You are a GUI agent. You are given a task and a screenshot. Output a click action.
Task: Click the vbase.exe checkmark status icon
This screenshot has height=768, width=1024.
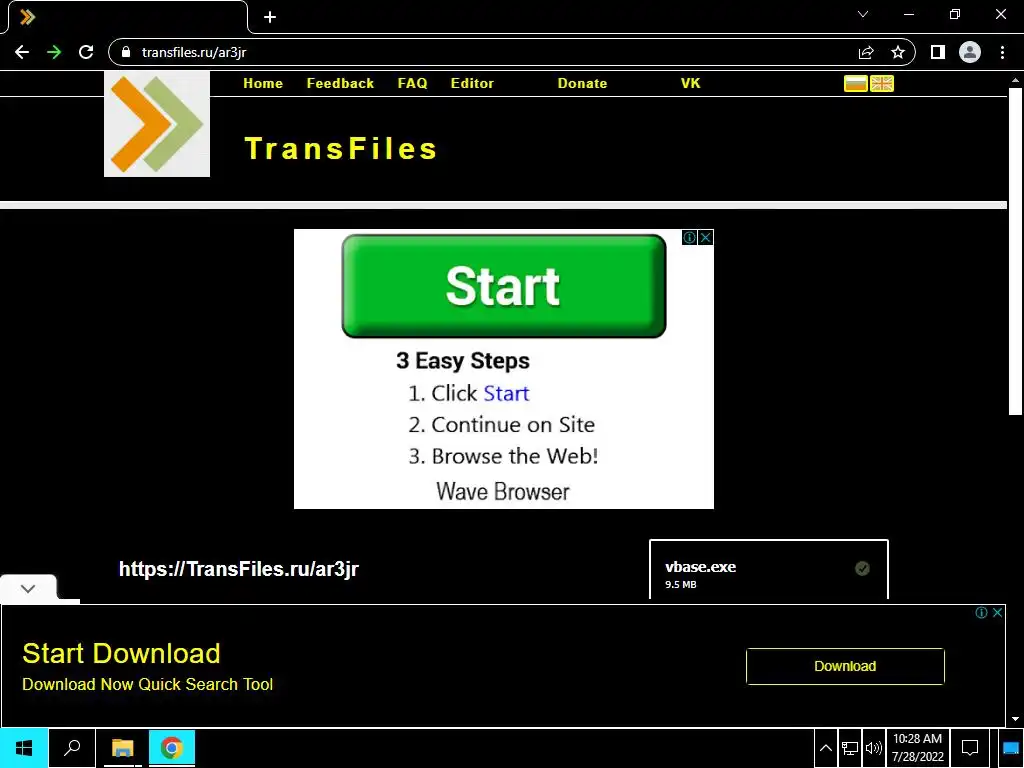pos(862,569)
